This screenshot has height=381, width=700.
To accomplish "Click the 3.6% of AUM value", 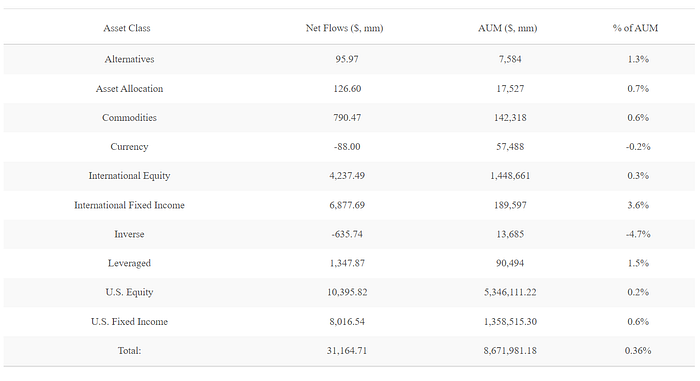I will pyautogui.click(x=638, y=205).
